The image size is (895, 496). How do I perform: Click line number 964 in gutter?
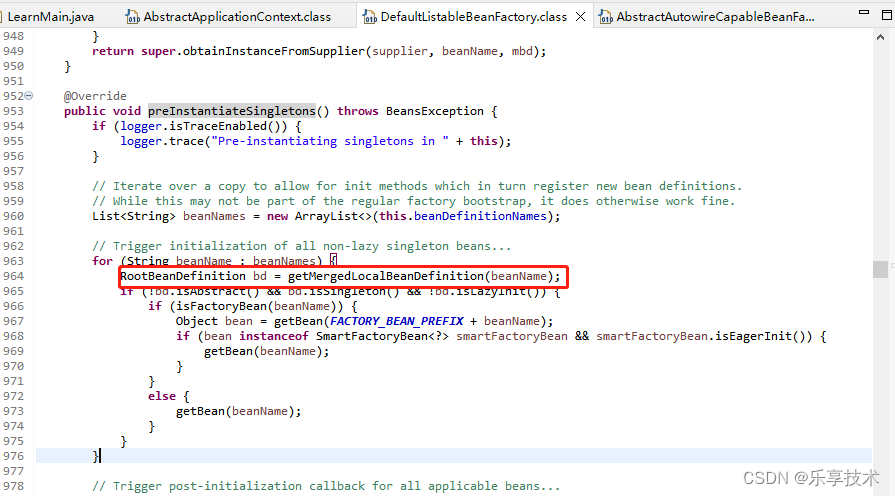[x=13, y=276]
